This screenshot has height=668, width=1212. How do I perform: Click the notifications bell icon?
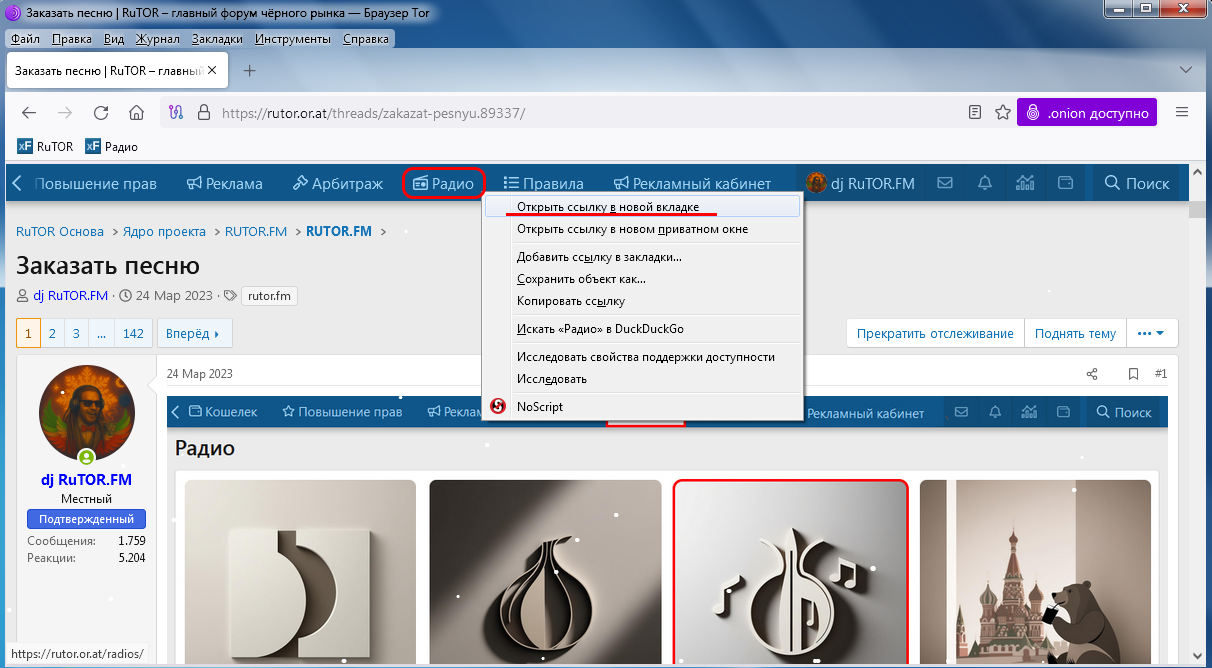click(x=985, y=183)
